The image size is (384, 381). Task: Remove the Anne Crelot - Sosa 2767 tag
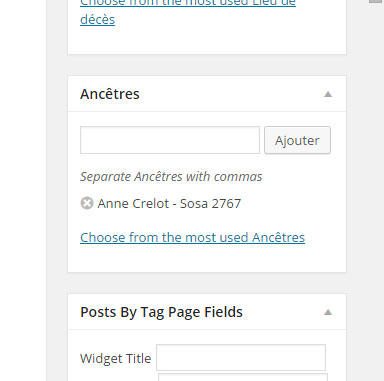pyautogui.click(x=87, y=203)
